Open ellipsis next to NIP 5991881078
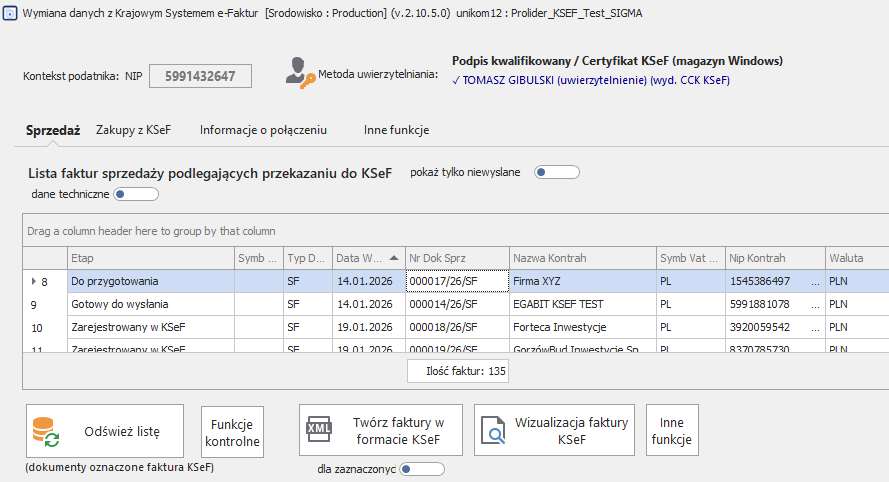889x482 pixels. (x=815, y=304)
